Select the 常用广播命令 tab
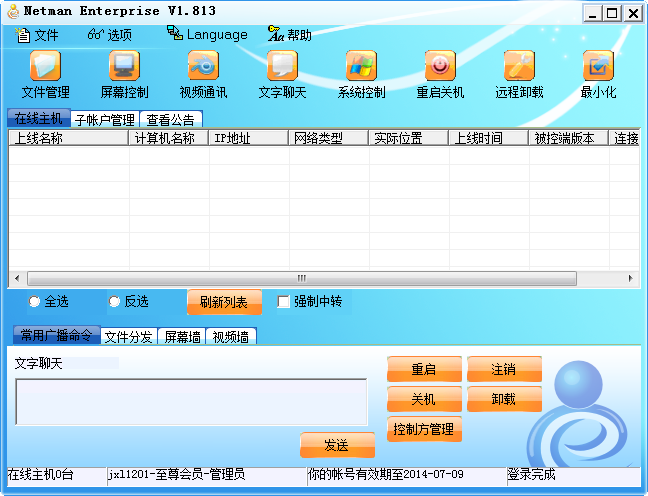 tap(57, 335)
